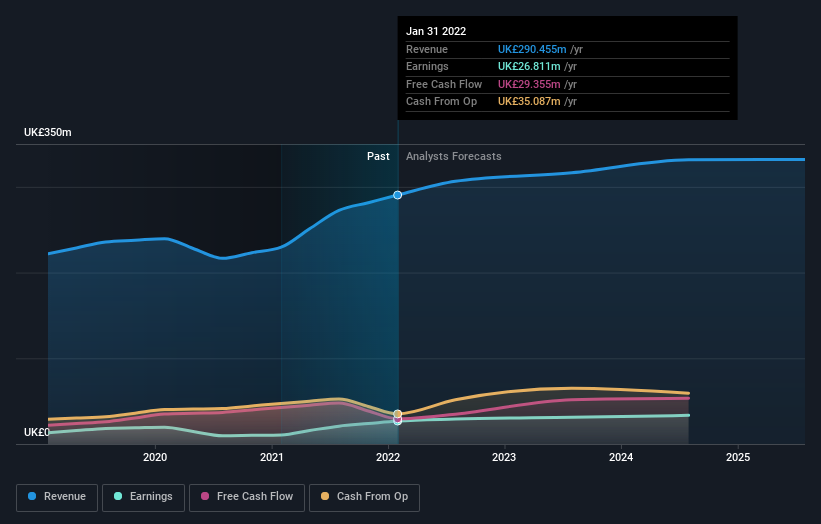Click the 2021 x-axis label
Viewport: 821px width, 524px height.
click(x=271, y=457)
